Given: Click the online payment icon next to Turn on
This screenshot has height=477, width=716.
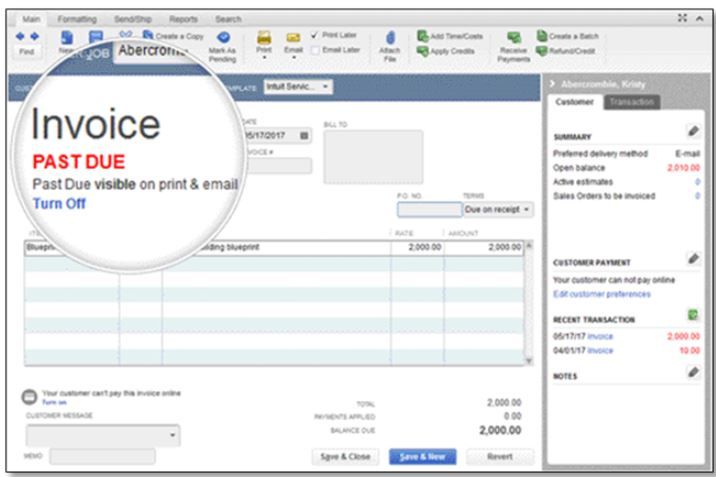Looking at the screenshot, I should coord(29,397).
